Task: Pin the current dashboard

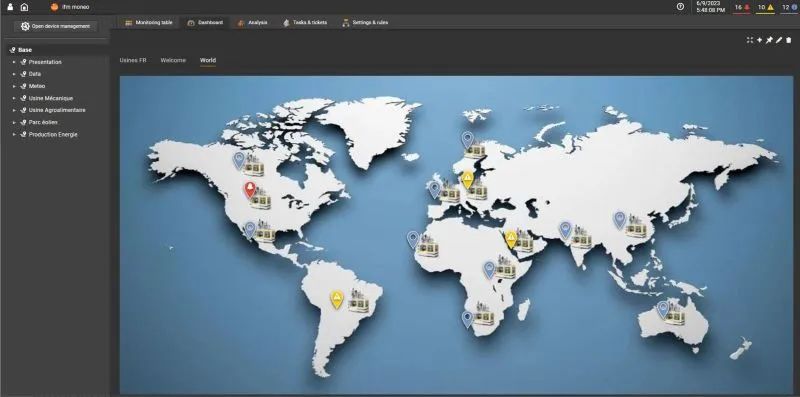Action: [769, 40]
